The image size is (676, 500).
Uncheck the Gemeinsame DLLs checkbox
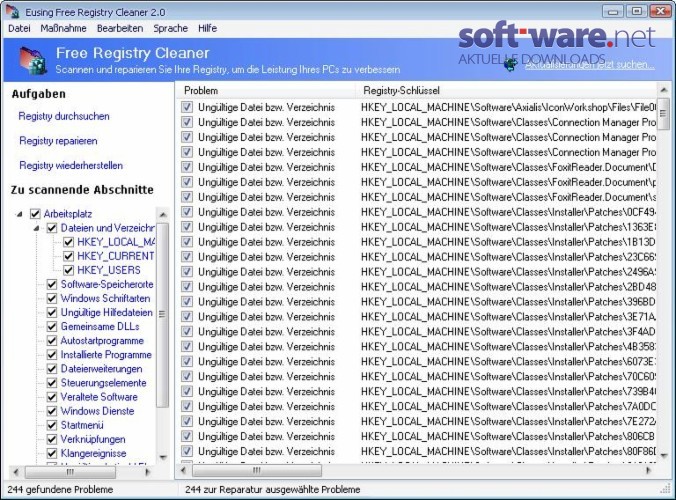tap(52, 326)
